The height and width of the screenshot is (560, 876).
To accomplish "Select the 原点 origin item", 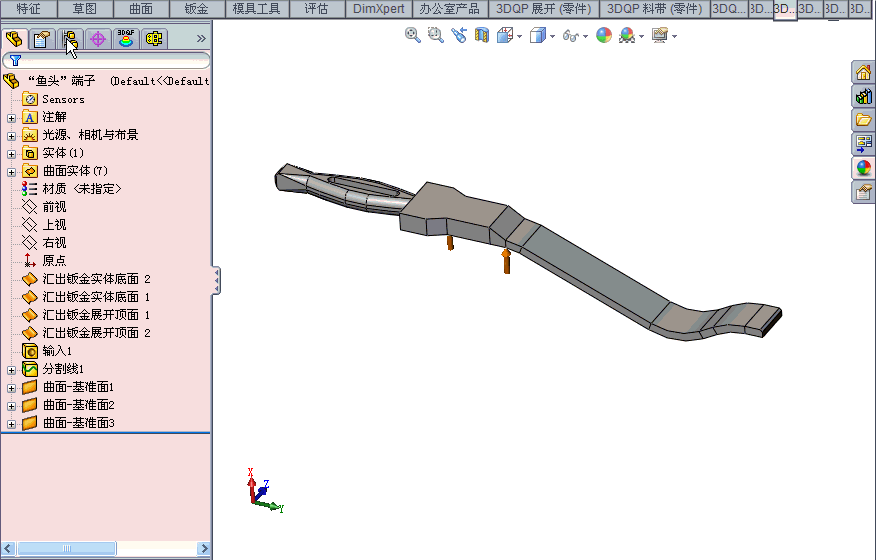I will 44,260.
